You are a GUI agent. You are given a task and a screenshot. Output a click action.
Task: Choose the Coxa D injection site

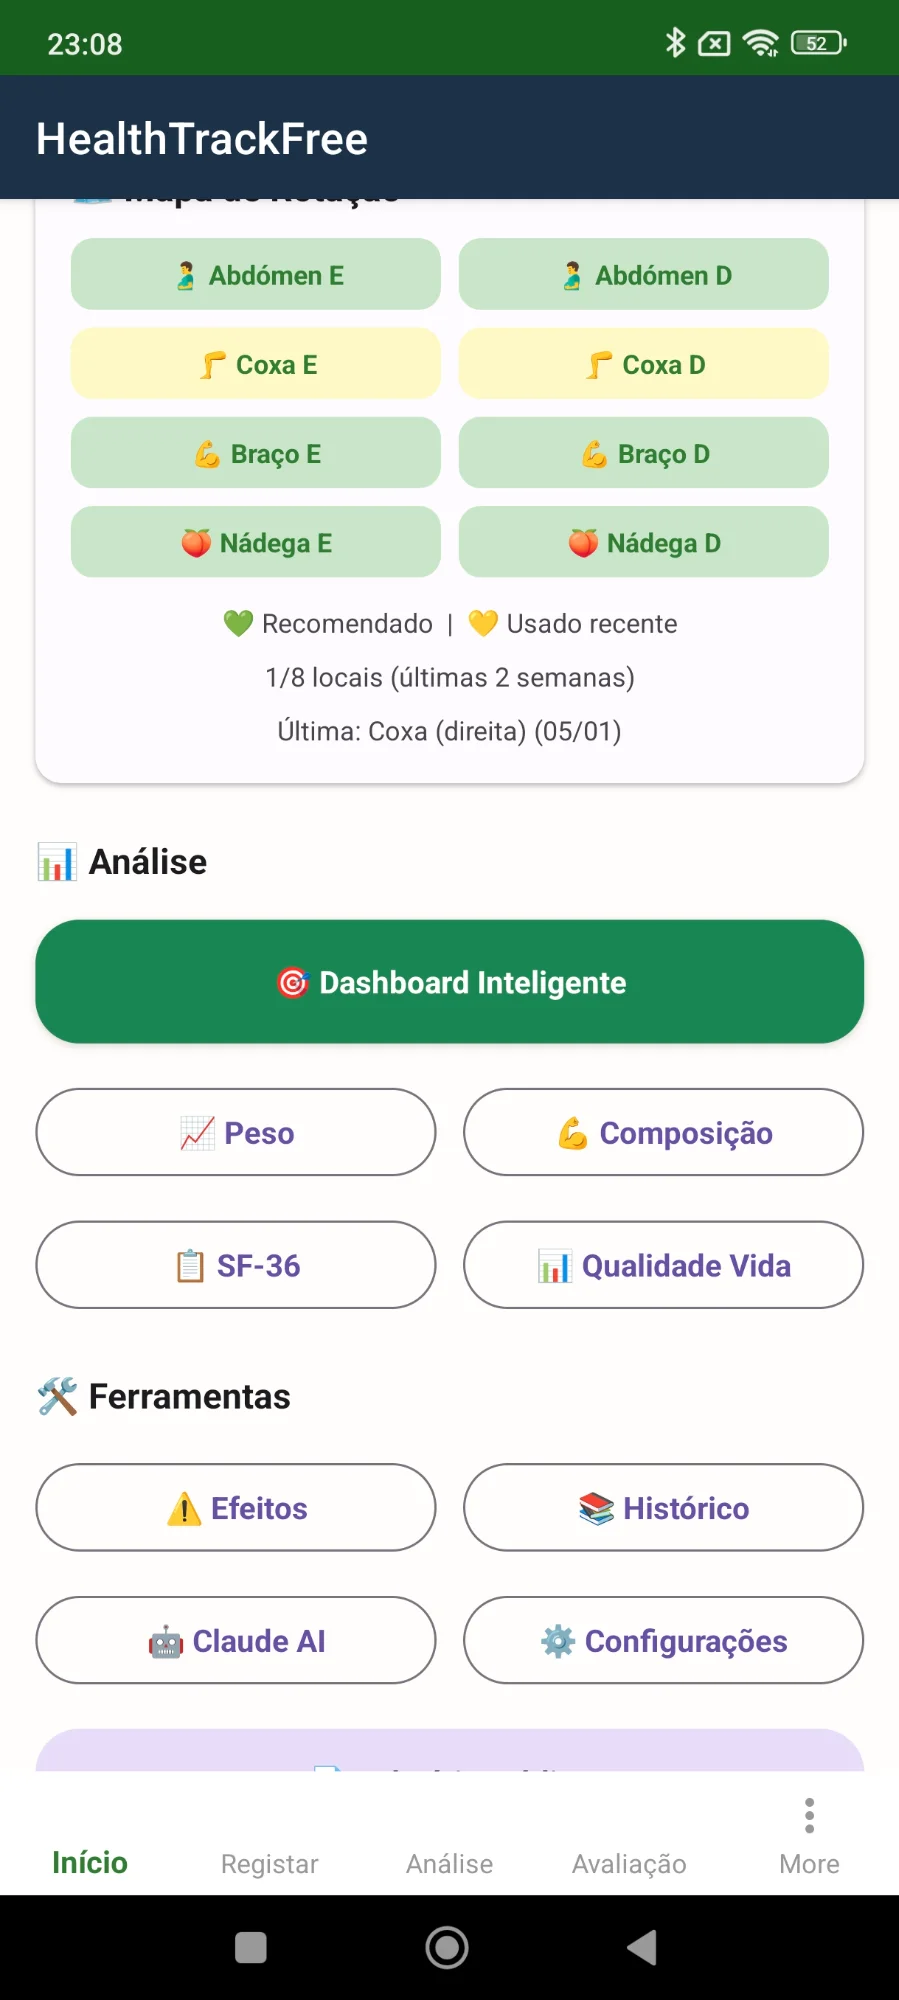click(x=644, y=364)
